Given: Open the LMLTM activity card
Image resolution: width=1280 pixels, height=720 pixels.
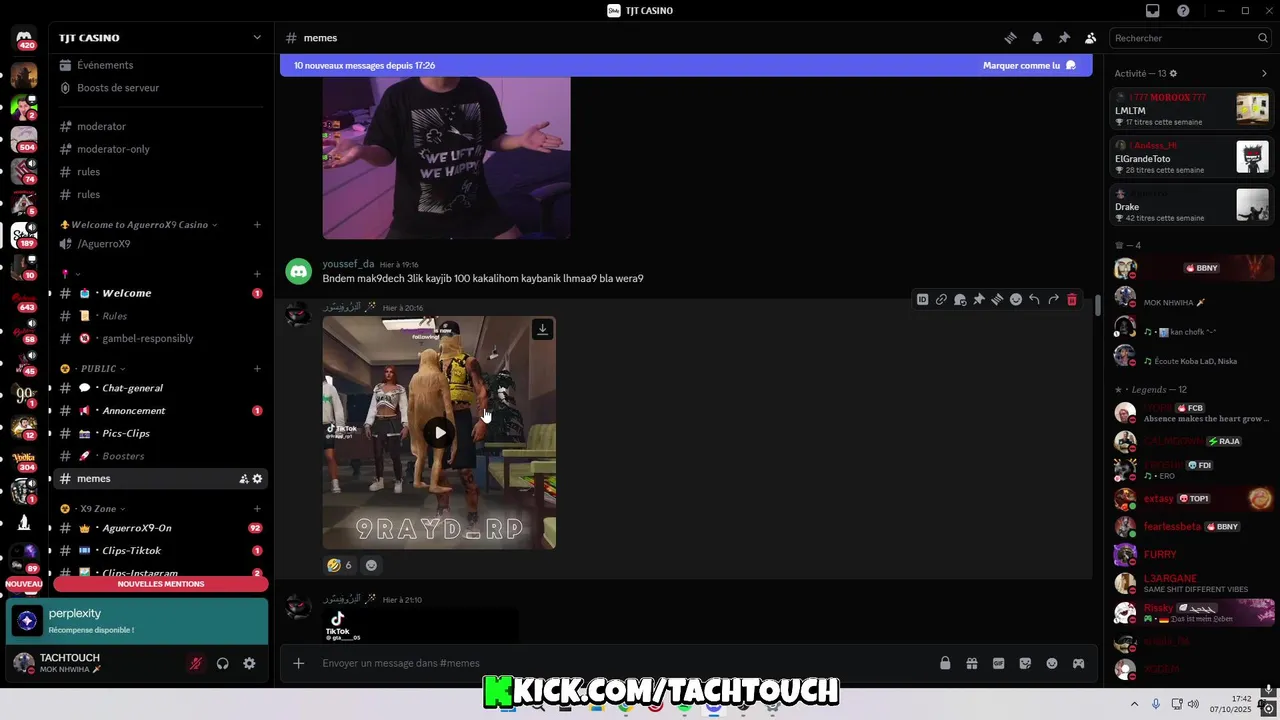Looking at the screenshot, I should click(x=1192, y=108).
